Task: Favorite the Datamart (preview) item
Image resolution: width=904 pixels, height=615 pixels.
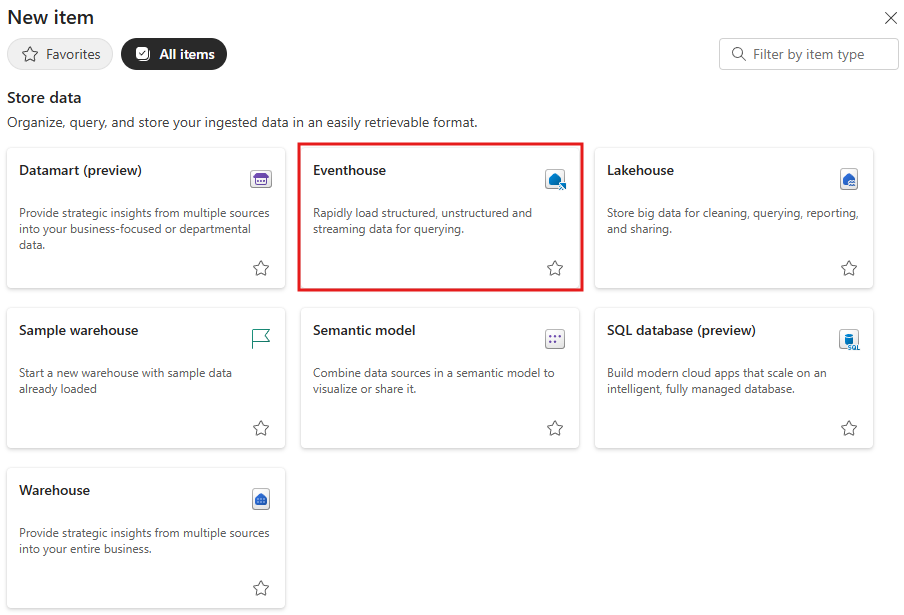Action: [x=261, y=268]
